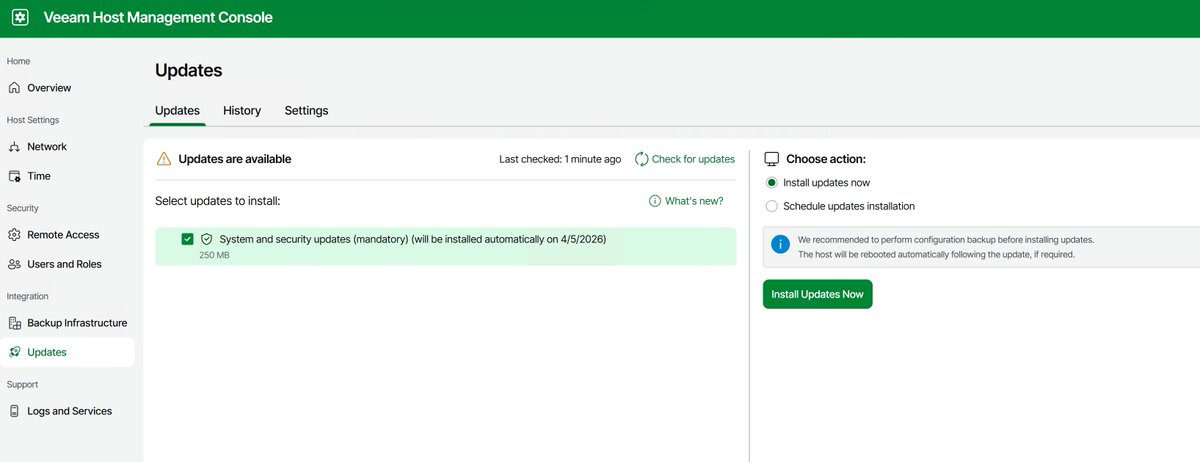This screenshot has width=1200, height=462.
Task: Click the Updates page heading
Action: (x=188, y=70)
